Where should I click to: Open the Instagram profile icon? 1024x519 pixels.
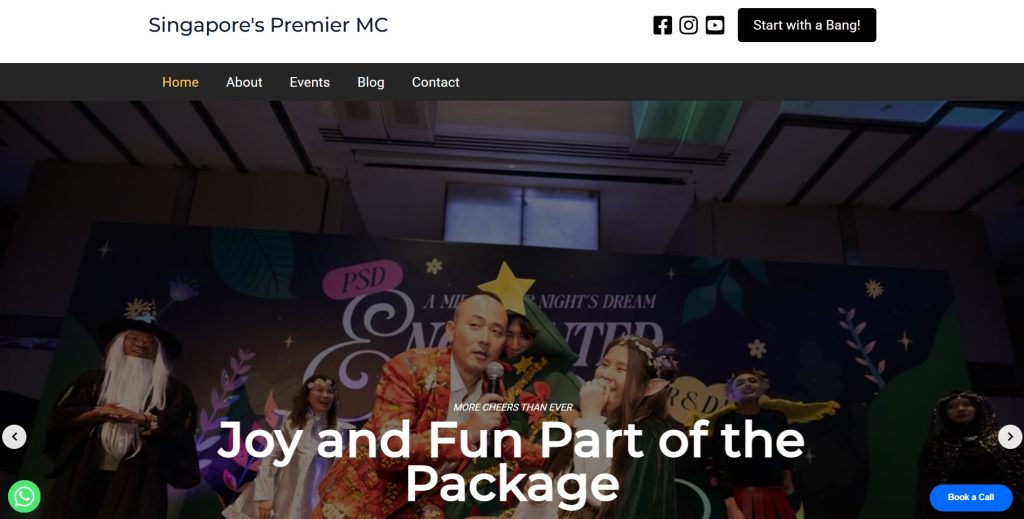(688, 25)
